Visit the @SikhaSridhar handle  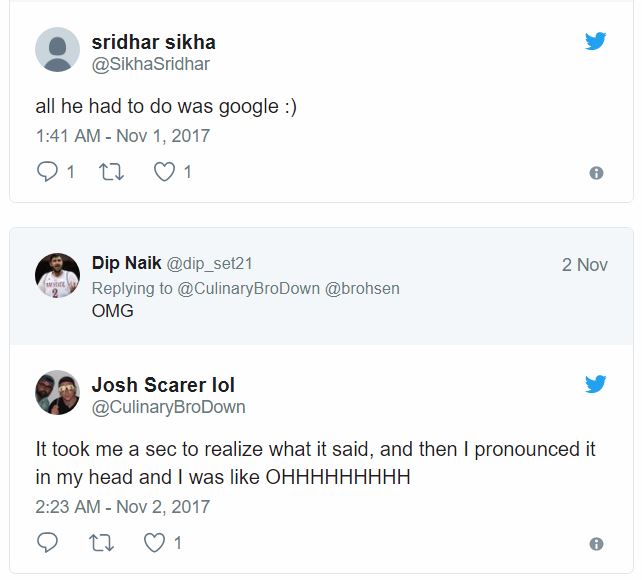[x=150, y=64]
